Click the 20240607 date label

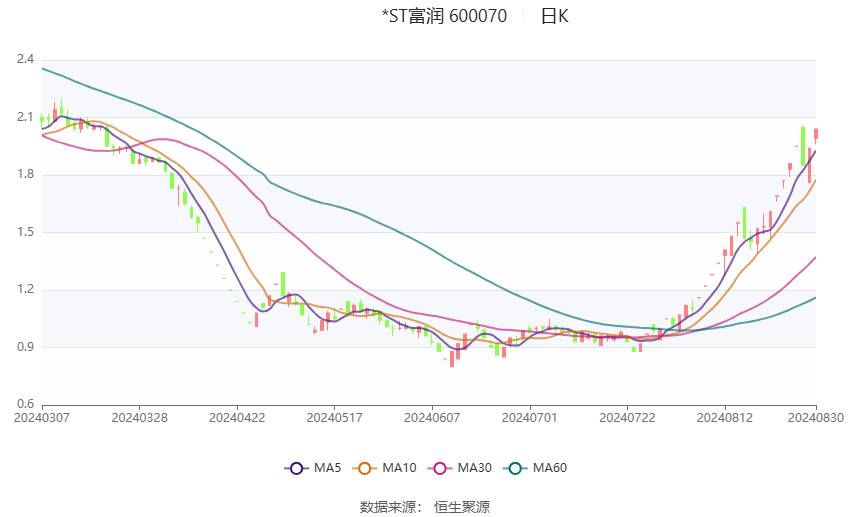[432, 418]
